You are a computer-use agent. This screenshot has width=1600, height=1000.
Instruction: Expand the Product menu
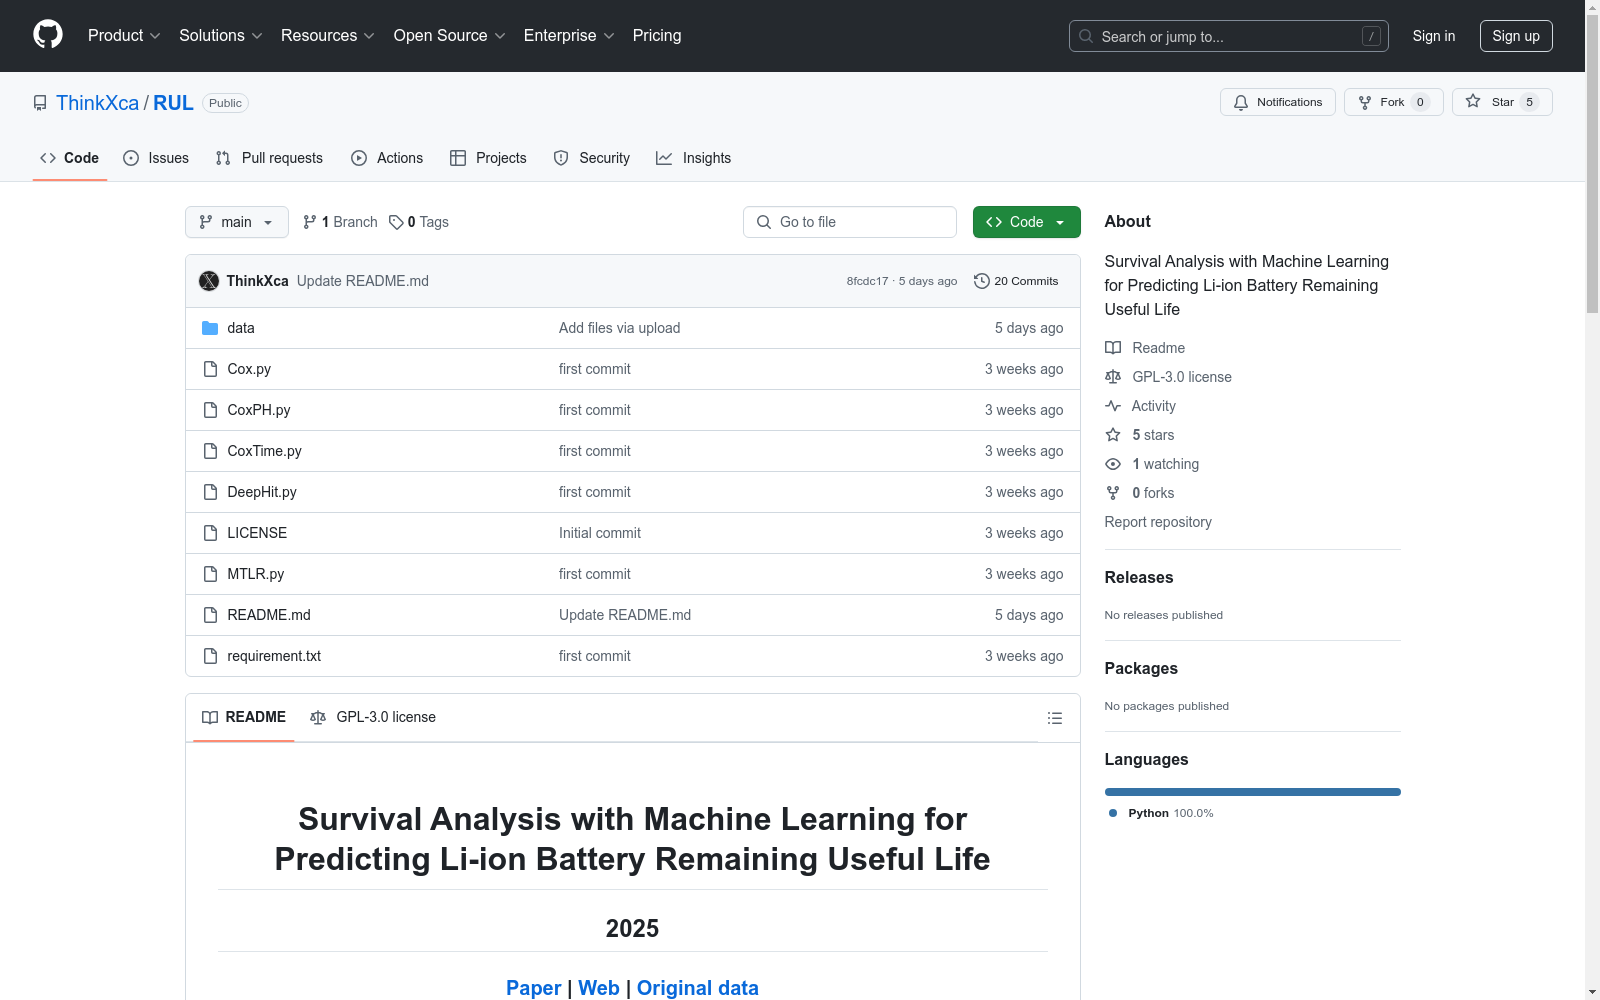pos(124,36)
